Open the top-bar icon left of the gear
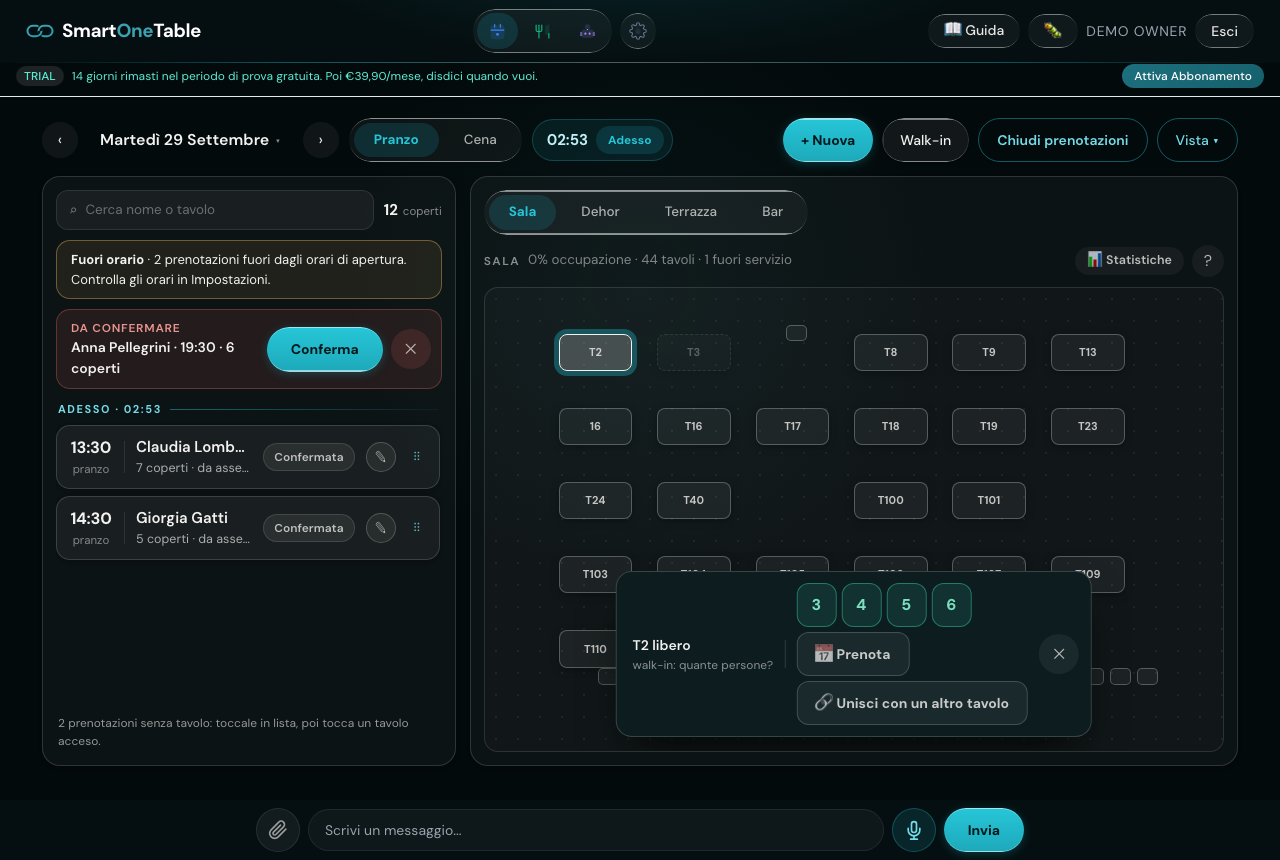This screenshot has height=860, width=1280. (587, 31)
